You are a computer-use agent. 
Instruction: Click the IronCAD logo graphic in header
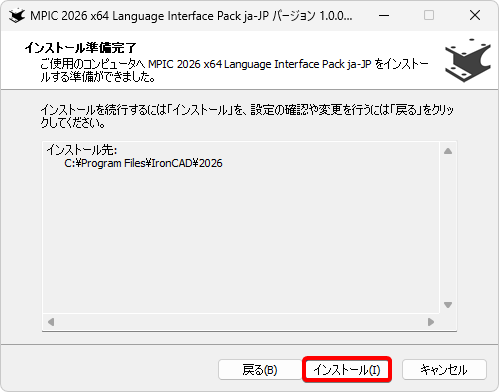click(x=468, y=60)
